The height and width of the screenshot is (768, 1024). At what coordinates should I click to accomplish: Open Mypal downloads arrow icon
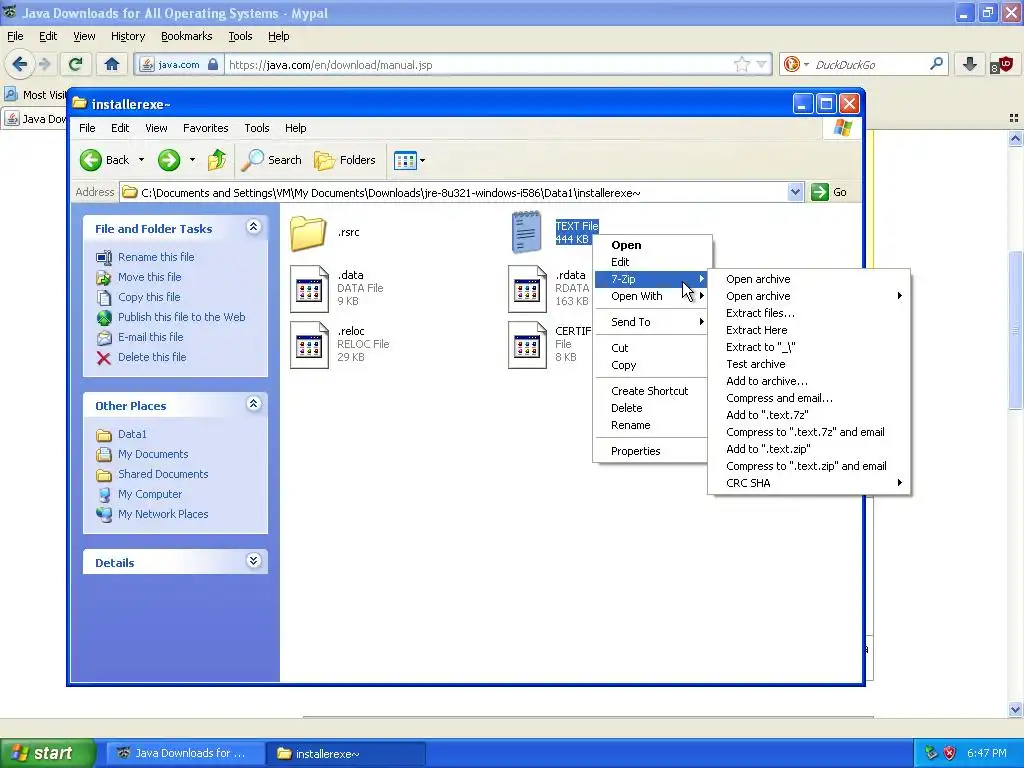tap(970, 64)
